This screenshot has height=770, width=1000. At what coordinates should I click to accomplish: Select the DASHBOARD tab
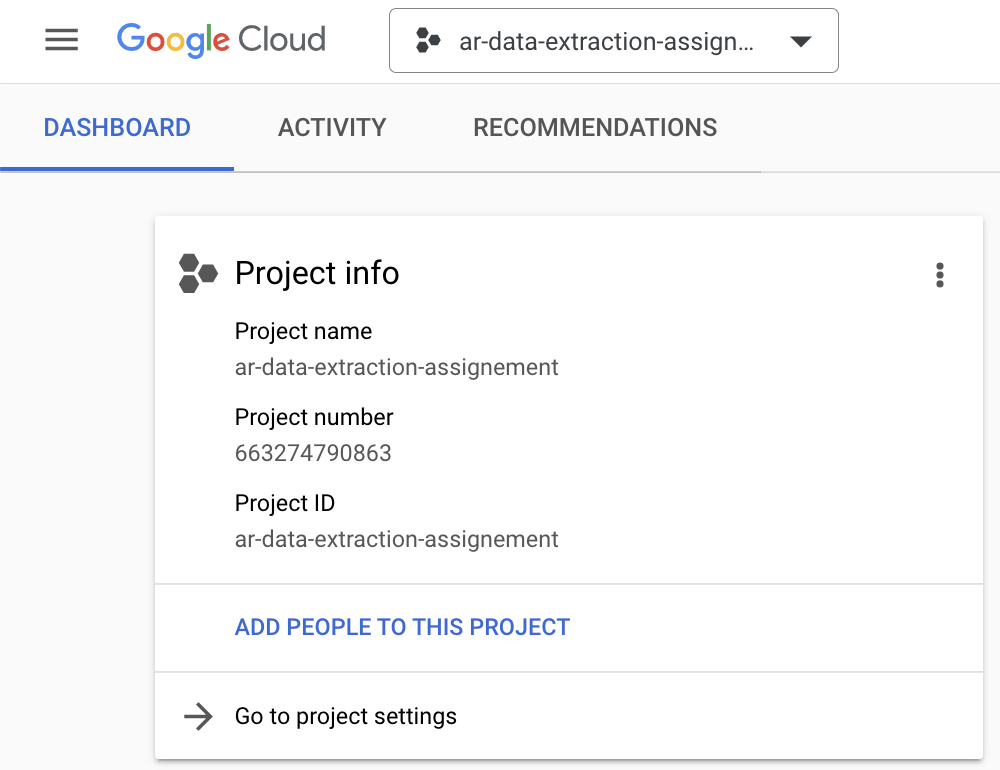pos(117,127)
